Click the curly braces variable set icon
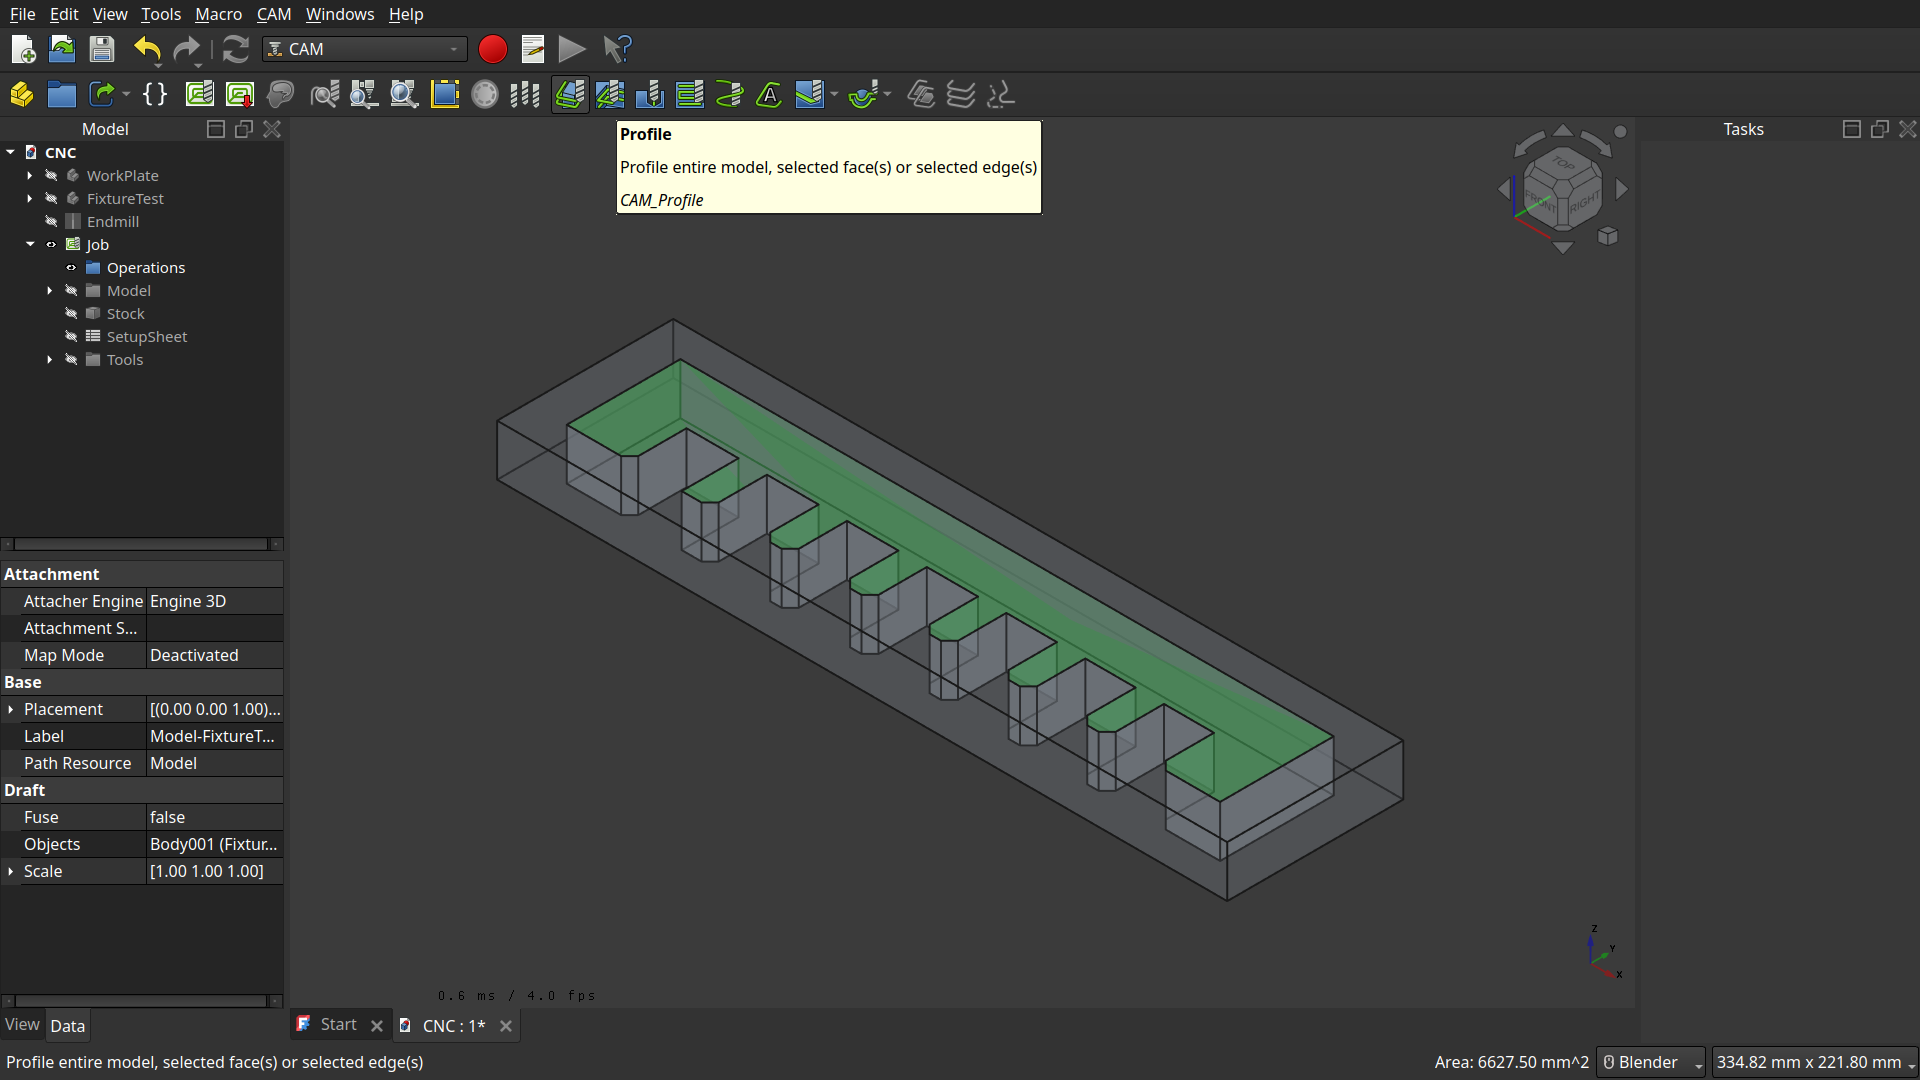The height and width of the screenshot is (1080, 1920). (x=155, y=95)
